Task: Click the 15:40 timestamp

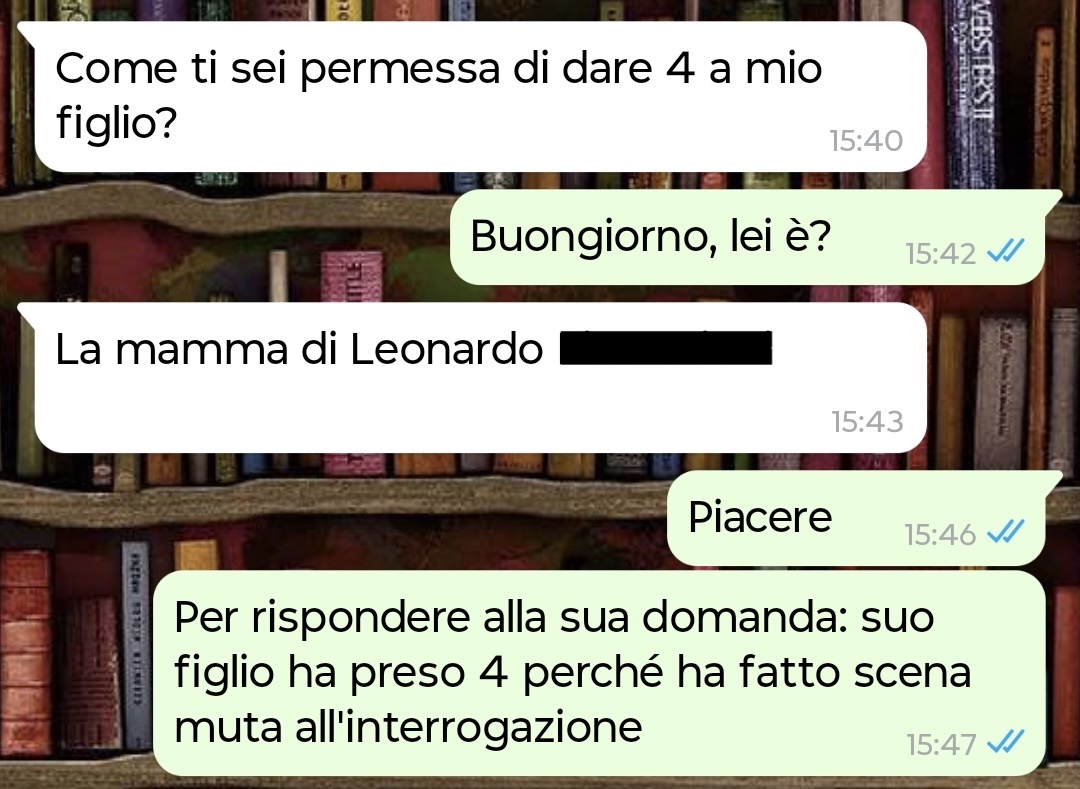Action: tap(866, 140)
